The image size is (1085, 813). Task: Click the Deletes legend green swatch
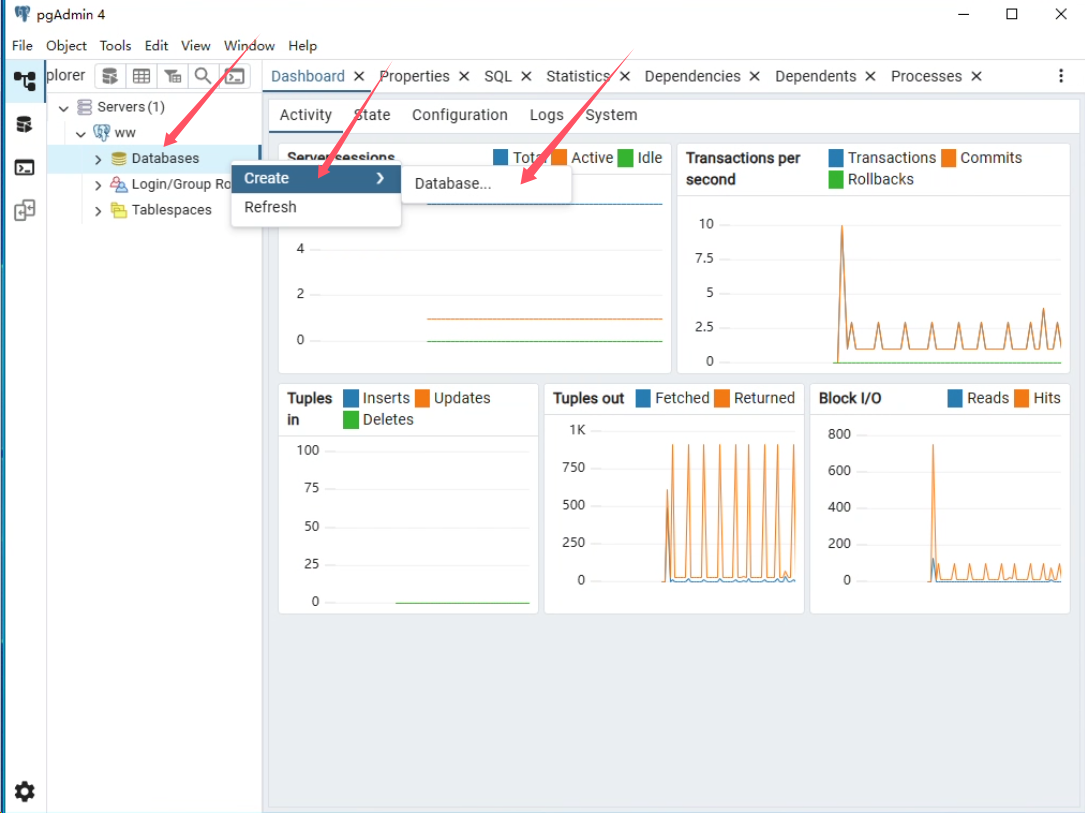tap(351, 419)
